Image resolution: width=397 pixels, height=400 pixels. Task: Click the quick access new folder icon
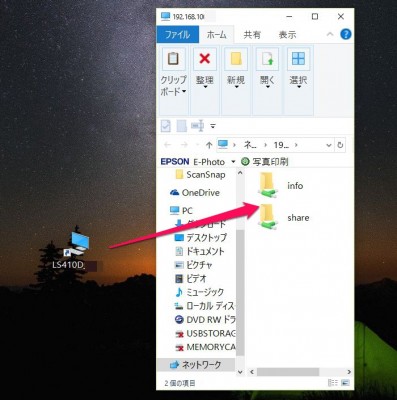[181, 126]
